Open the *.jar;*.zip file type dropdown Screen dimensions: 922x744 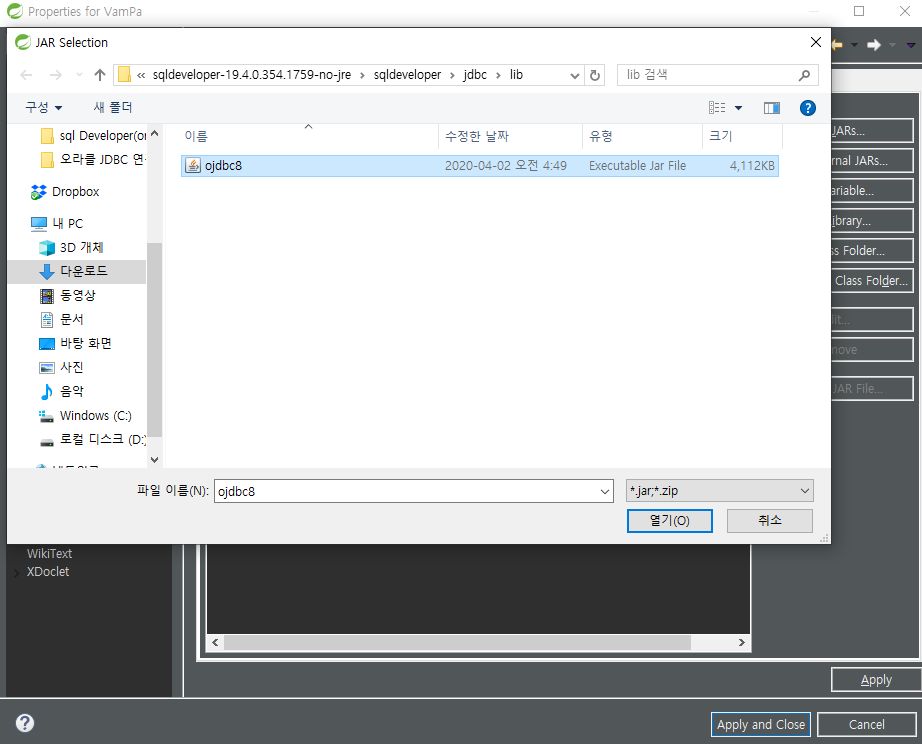click(720, 491)
